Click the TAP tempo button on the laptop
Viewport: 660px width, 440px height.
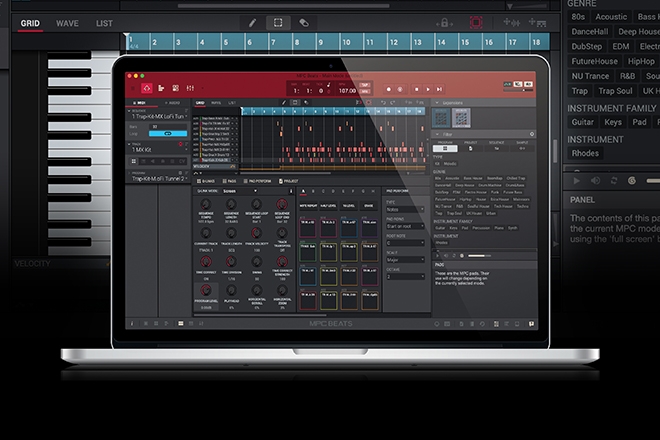pos(365,85)
